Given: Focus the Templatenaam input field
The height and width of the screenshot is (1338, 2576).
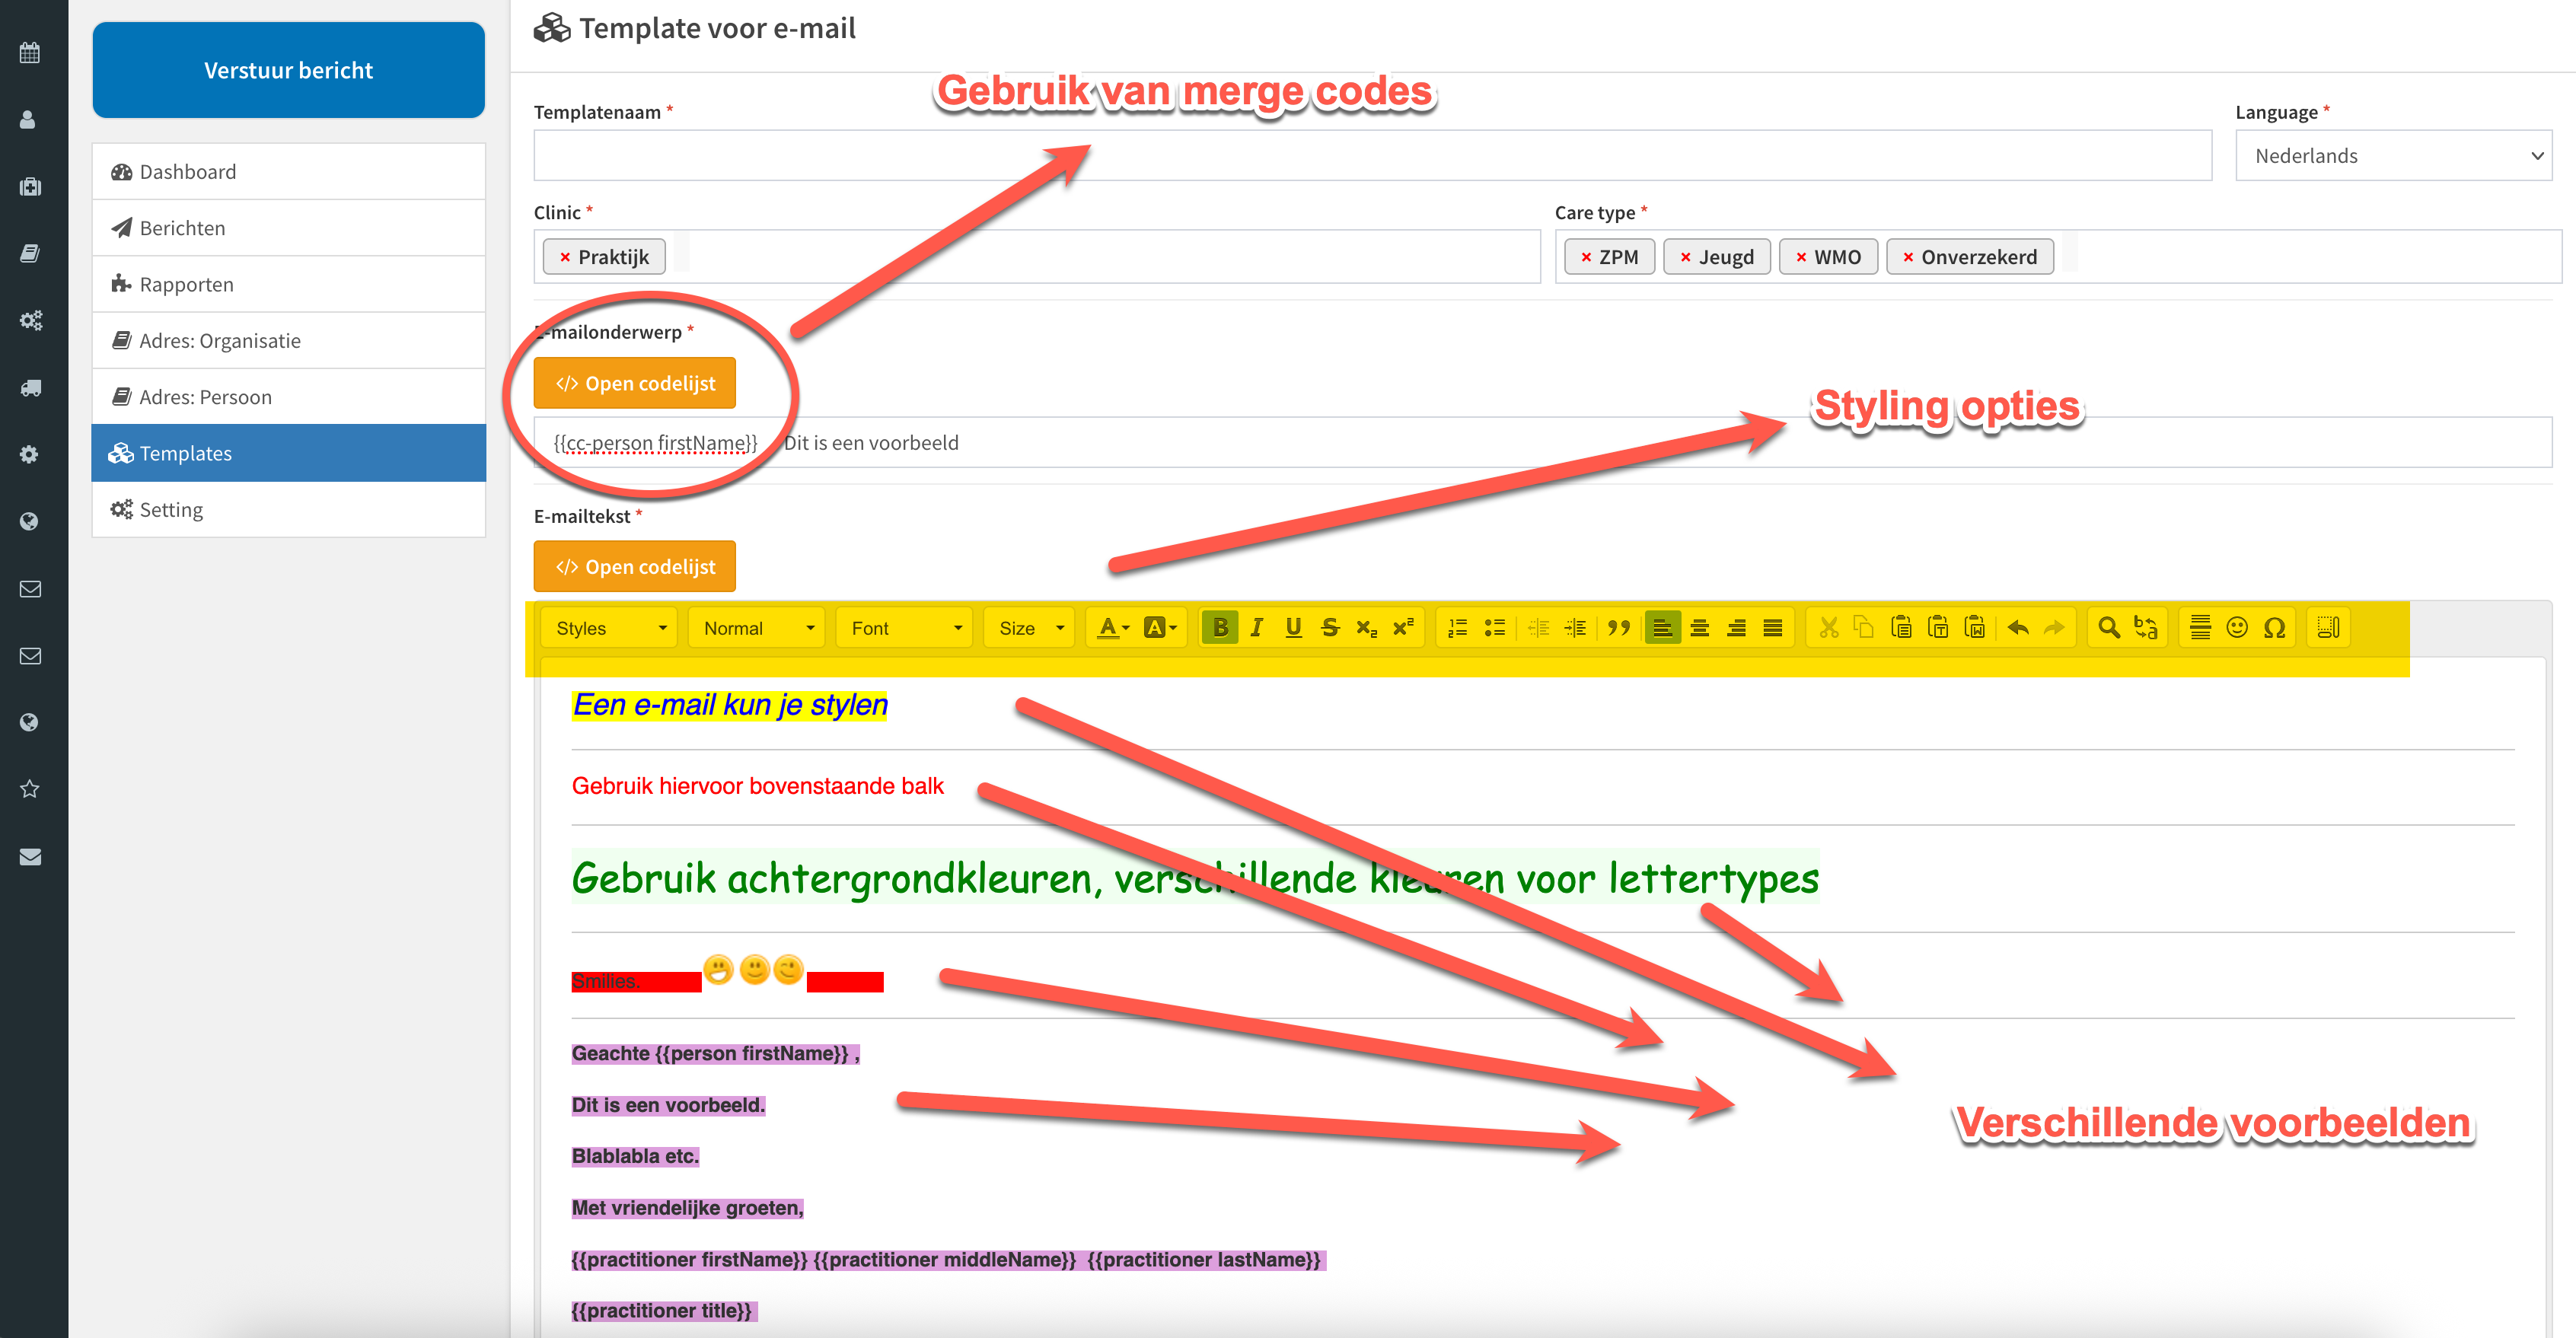Looking at the screenshot, I should coord(1373,156).
